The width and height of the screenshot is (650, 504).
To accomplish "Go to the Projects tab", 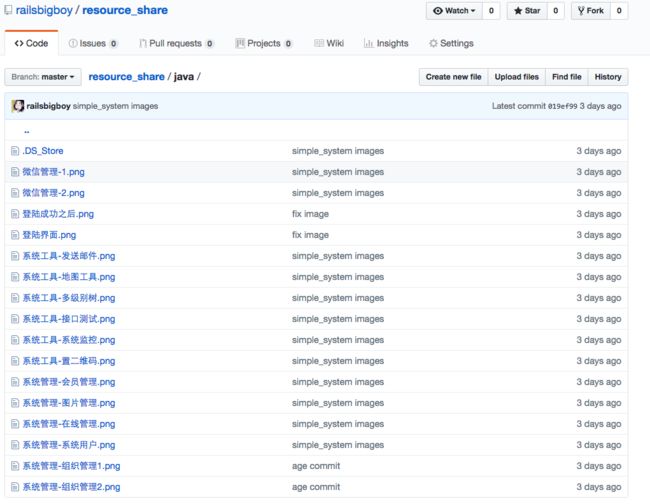I will point(264,43).
